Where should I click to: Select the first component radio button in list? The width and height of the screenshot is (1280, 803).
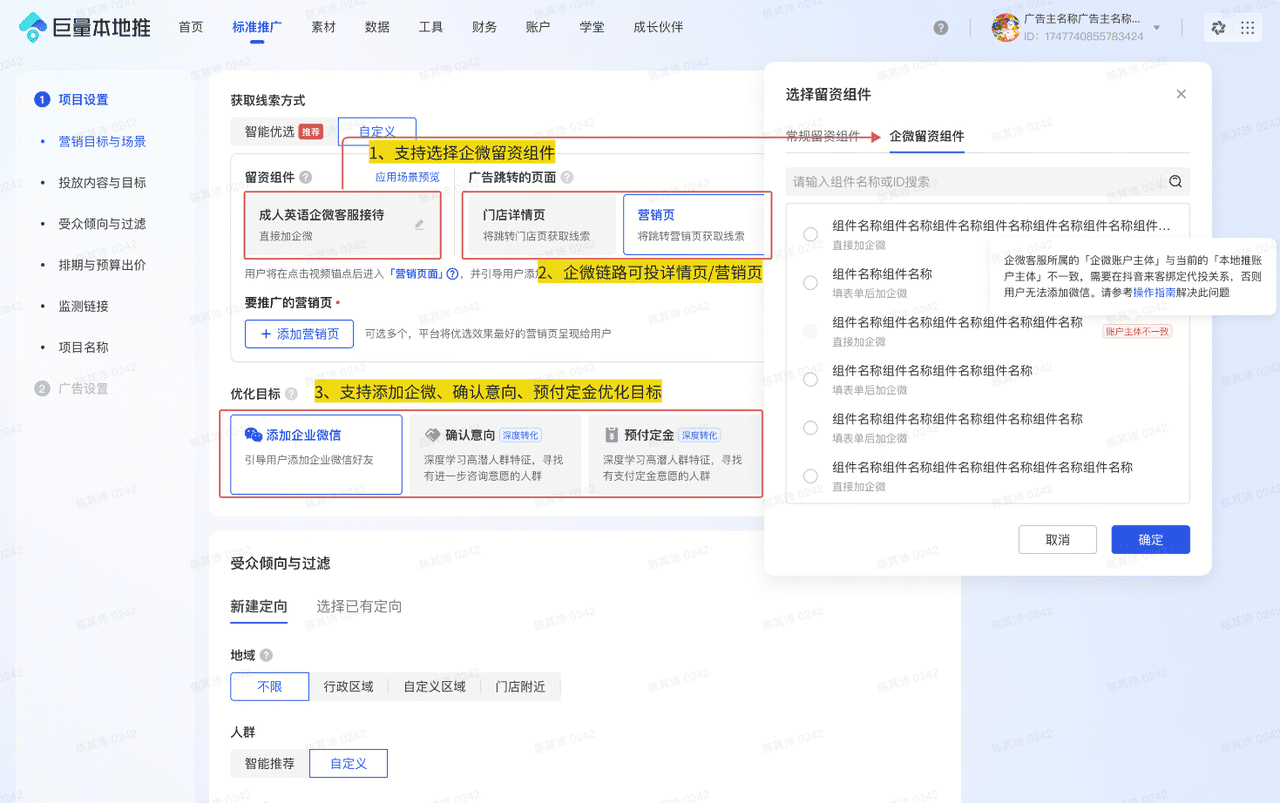click(810, 234)
